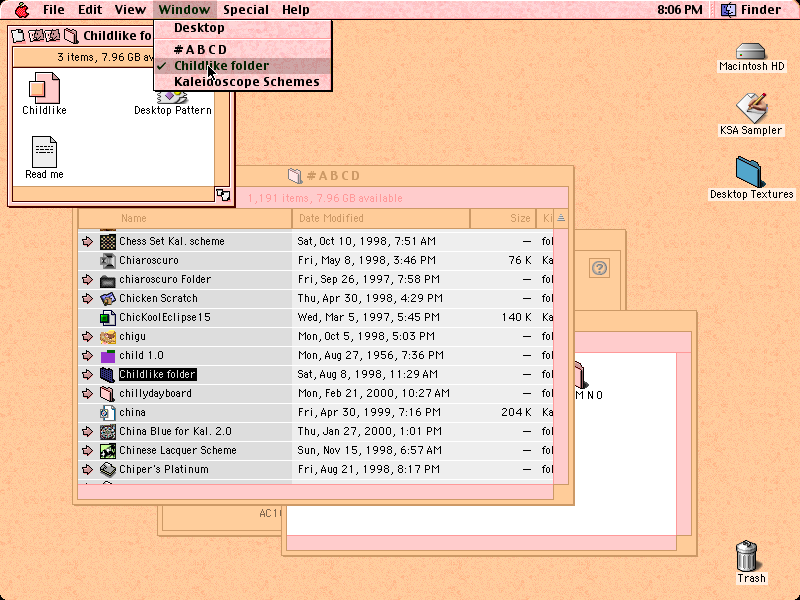Click the china file icon
This screenshot has height=600, width=800.
(108, 413)
